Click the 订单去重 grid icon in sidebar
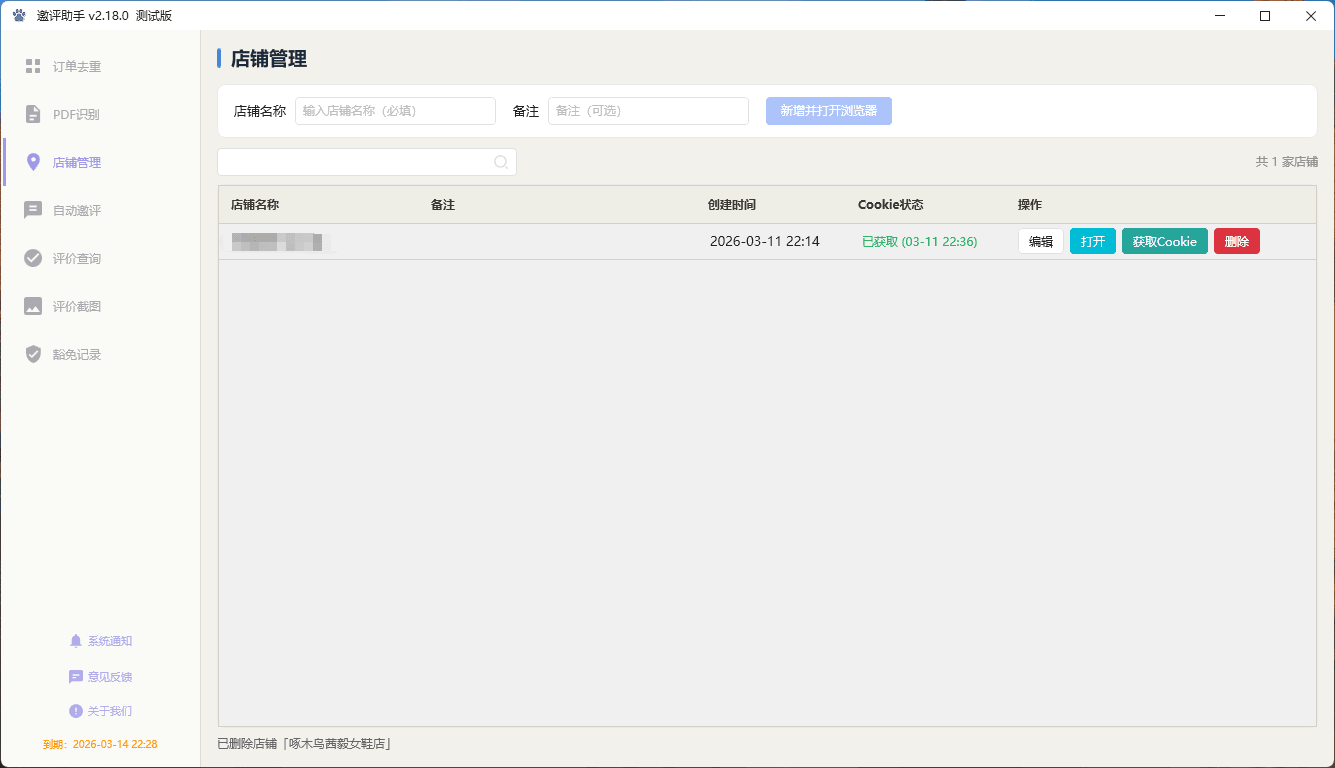This screenshot has width=1335, height=768. [x=33, y=66]
